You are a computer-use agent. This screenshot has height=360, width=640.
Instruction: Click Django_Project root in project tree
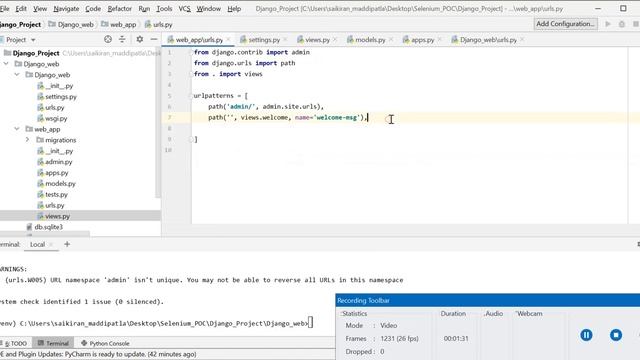coord(36,53)
